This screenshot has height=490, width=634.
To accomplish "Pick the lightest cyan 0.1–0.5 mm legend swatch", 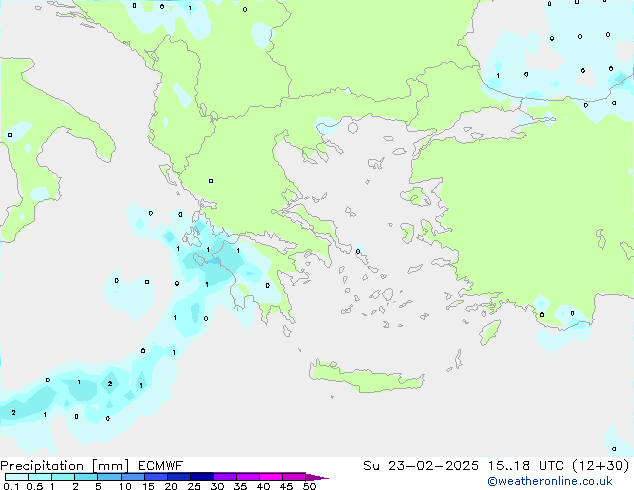I will click(17, 477).
